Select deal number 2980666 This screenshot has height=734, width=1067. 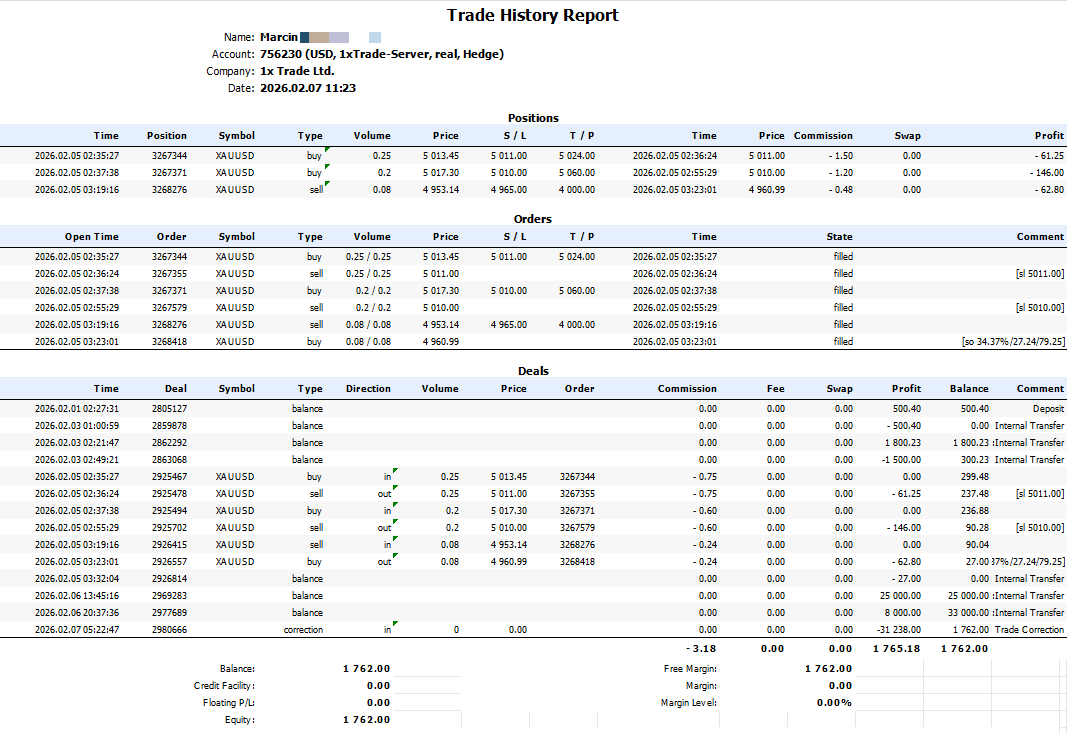click(169, 630)
